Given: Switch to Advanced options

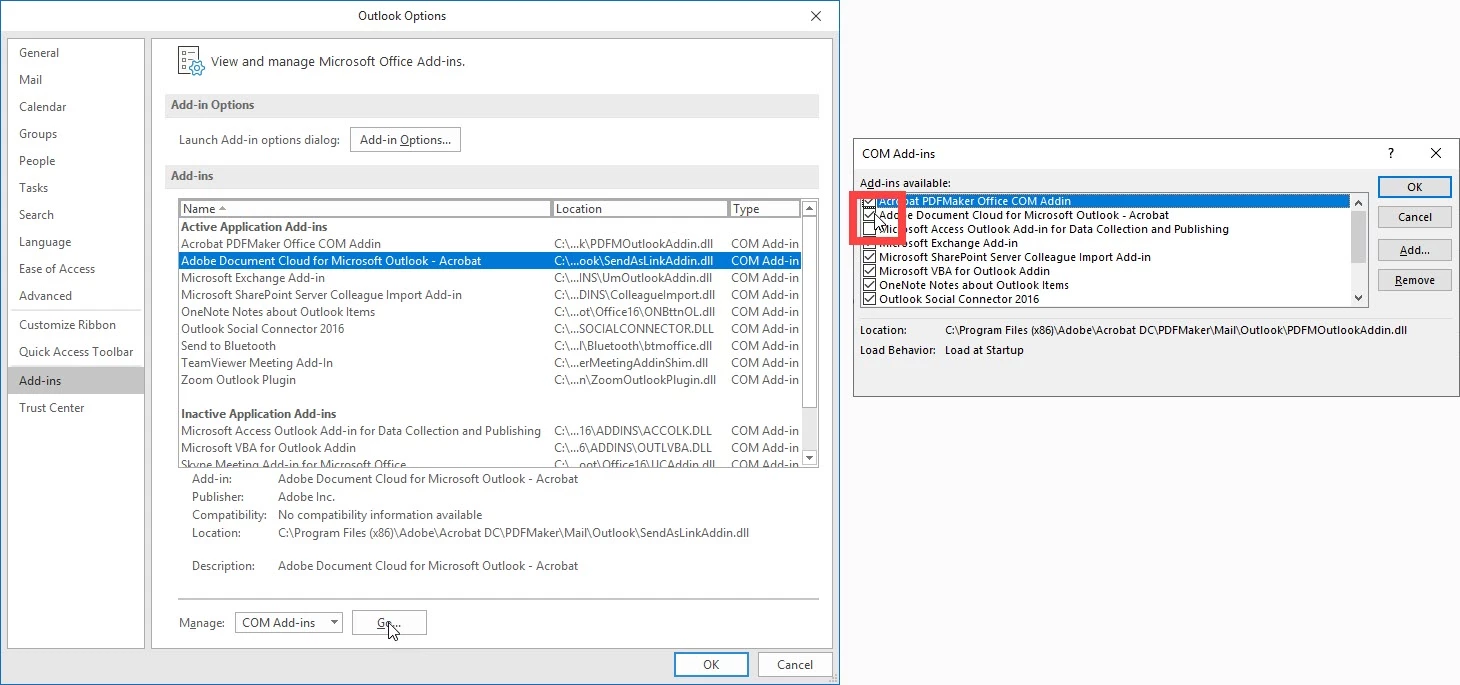Looking at the screenshot, I should [x=76, y=296].
